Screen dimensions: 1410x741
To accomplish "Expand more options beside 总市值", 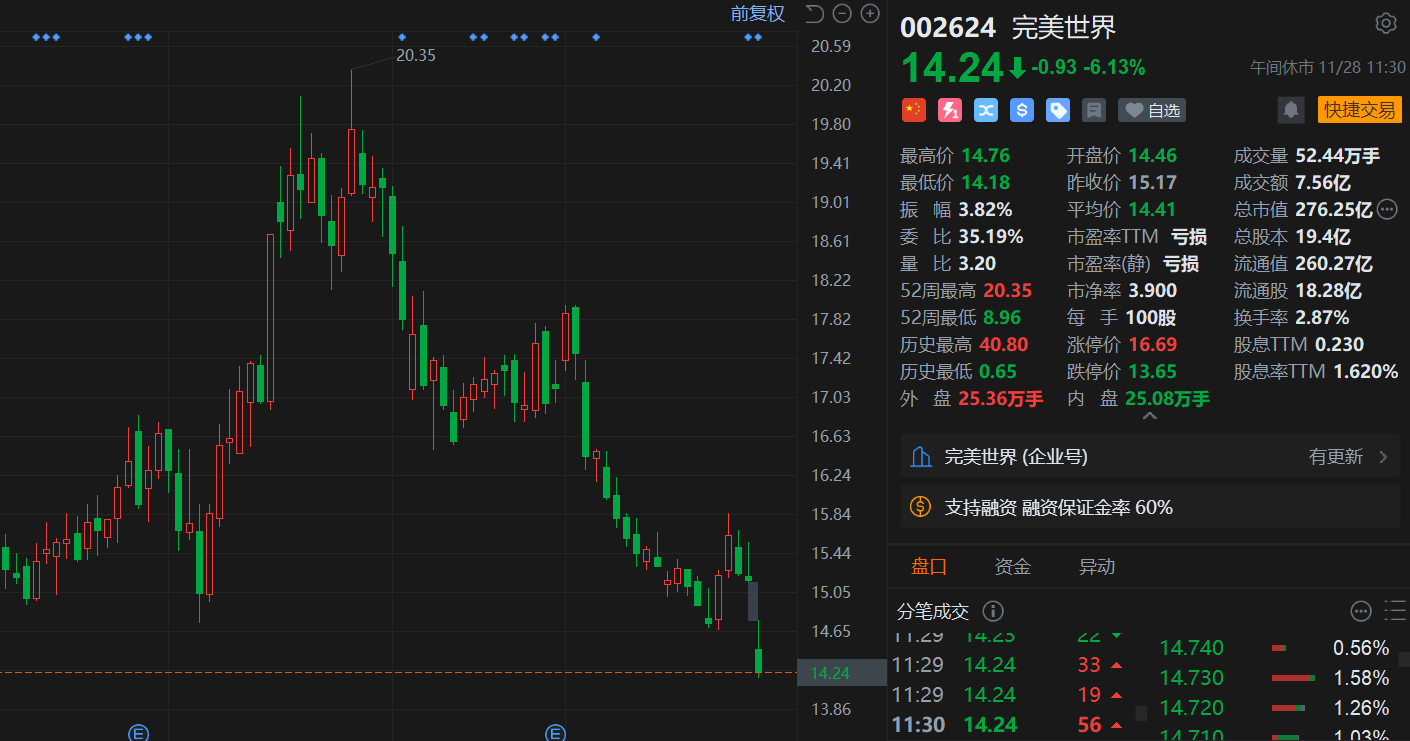I will pos(1387,209).
